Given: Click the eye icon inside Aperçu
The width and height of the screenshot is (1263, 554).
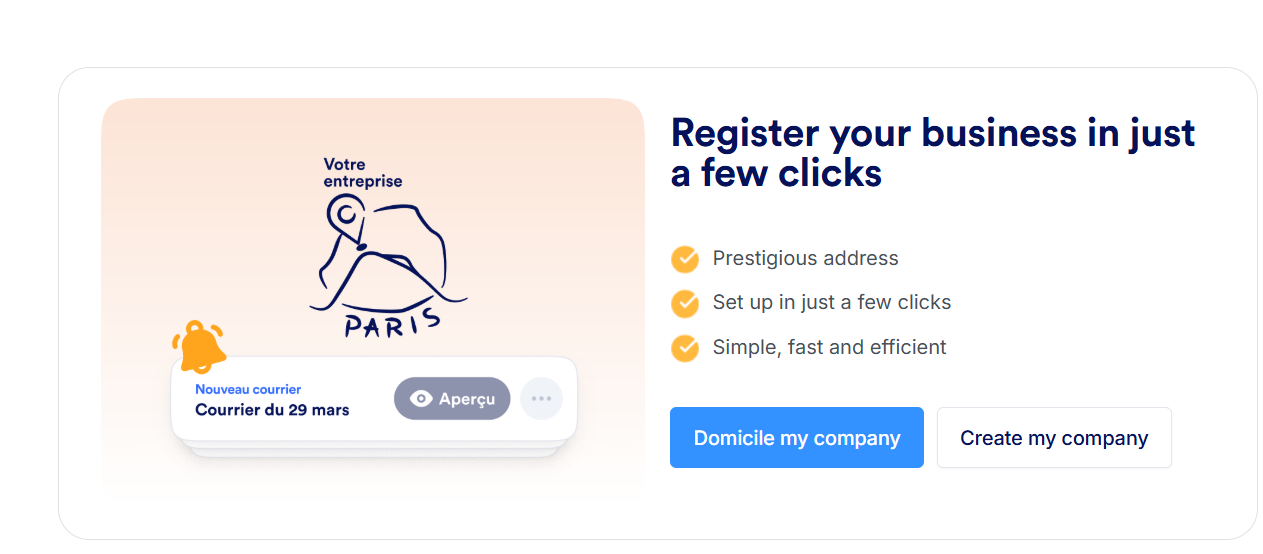Looking at the screenshot, I should tap(422, 399).
